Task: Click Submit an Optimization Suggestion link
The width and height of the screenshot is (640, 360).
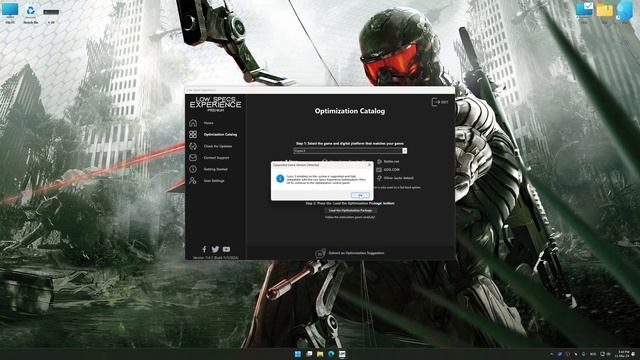Action: pos(356,253)
